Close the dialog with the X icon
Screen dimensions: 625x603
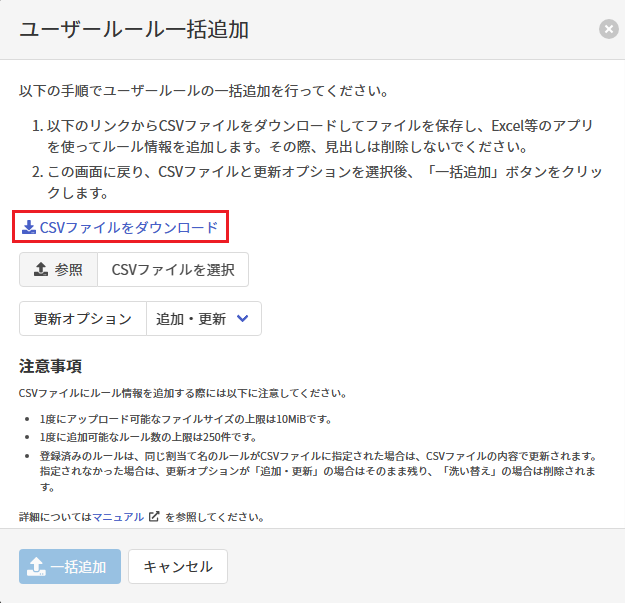tap(608, 30)
